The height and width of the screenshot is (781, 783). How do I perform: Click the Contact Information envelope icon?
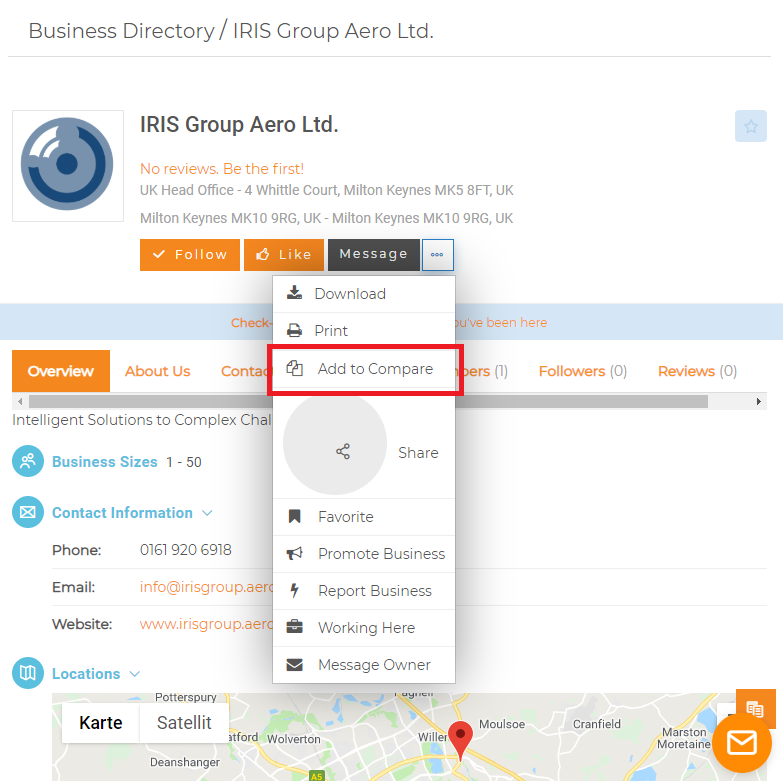pos(28,512)
